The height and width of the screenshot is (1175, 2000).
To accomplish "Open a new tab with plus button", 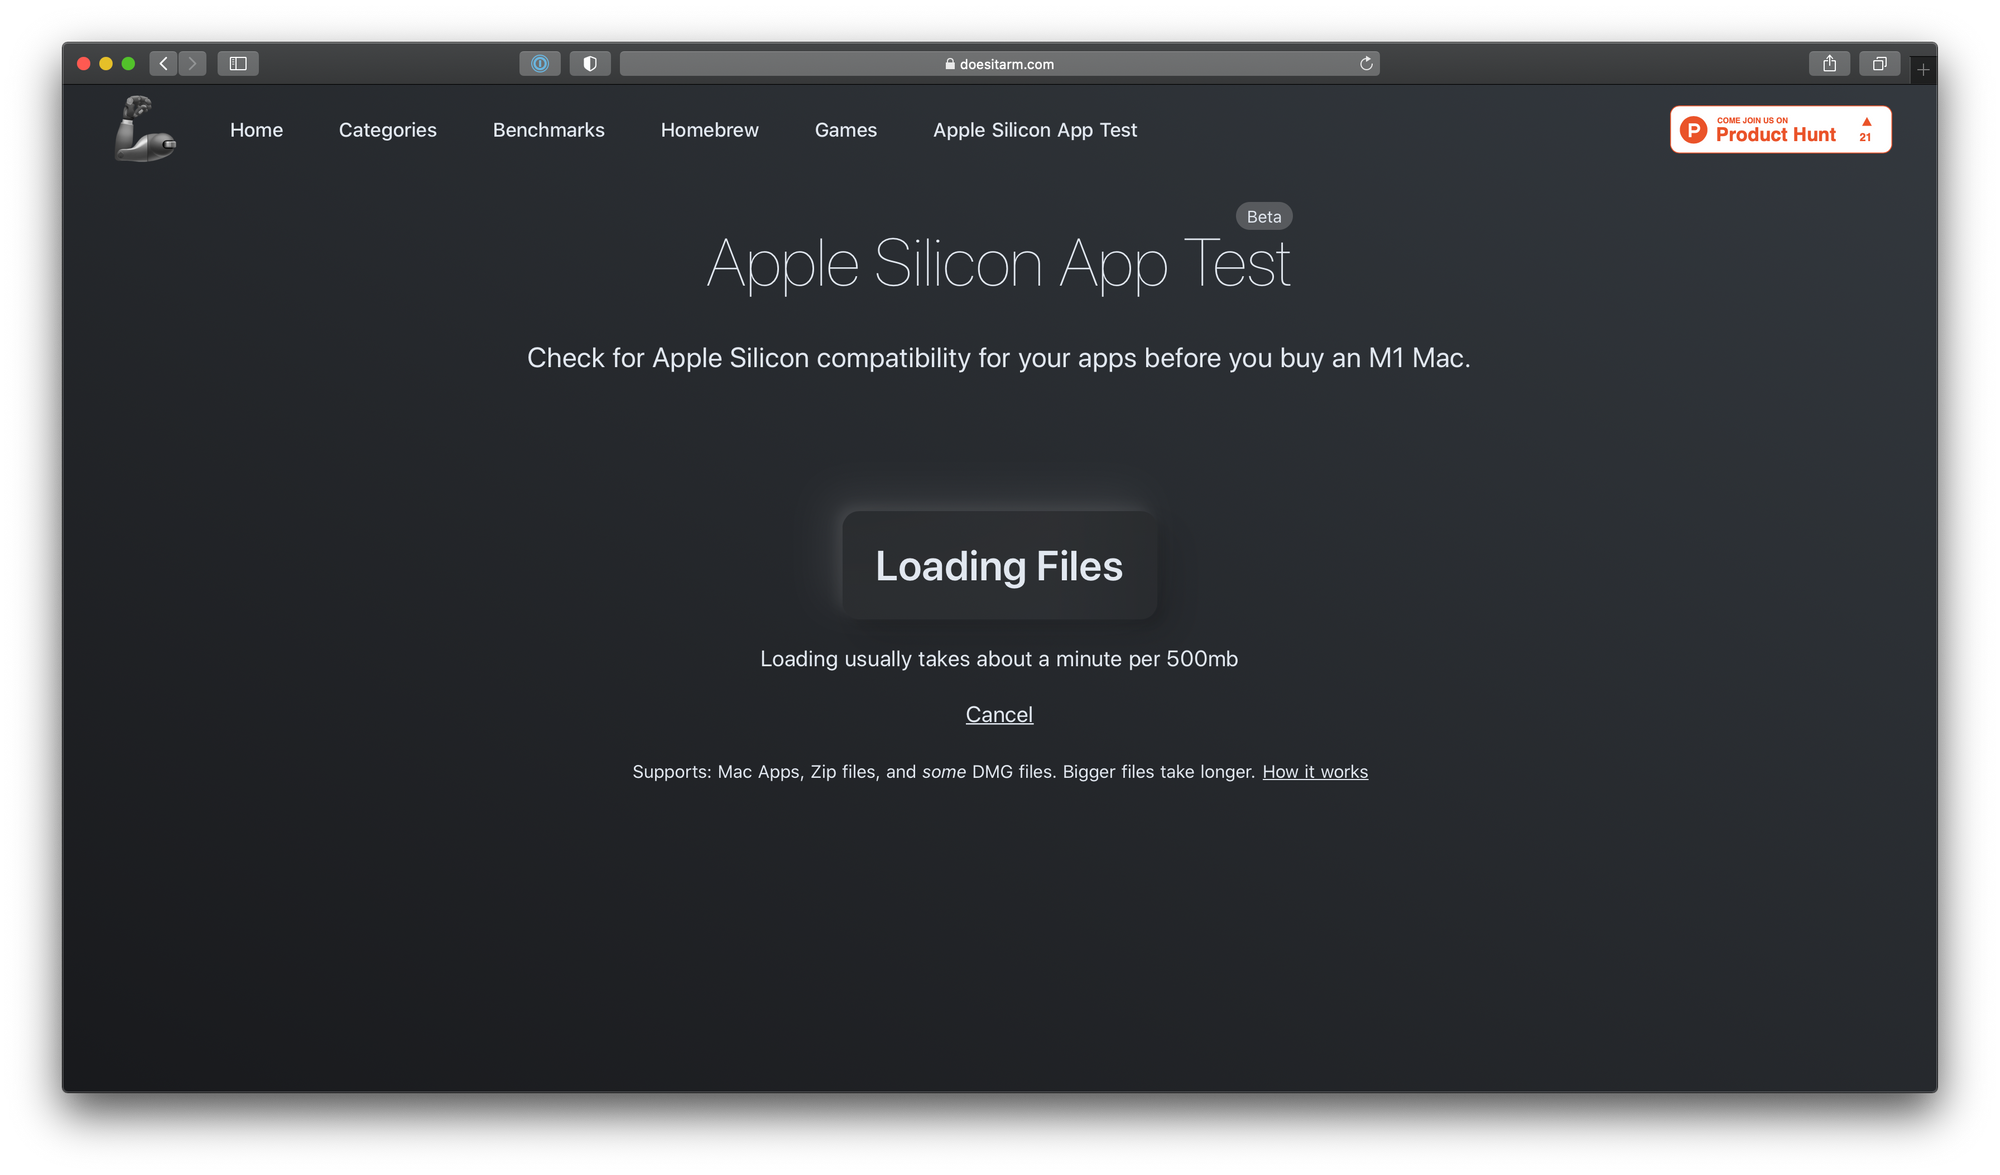I will (x=1923, y=69).
